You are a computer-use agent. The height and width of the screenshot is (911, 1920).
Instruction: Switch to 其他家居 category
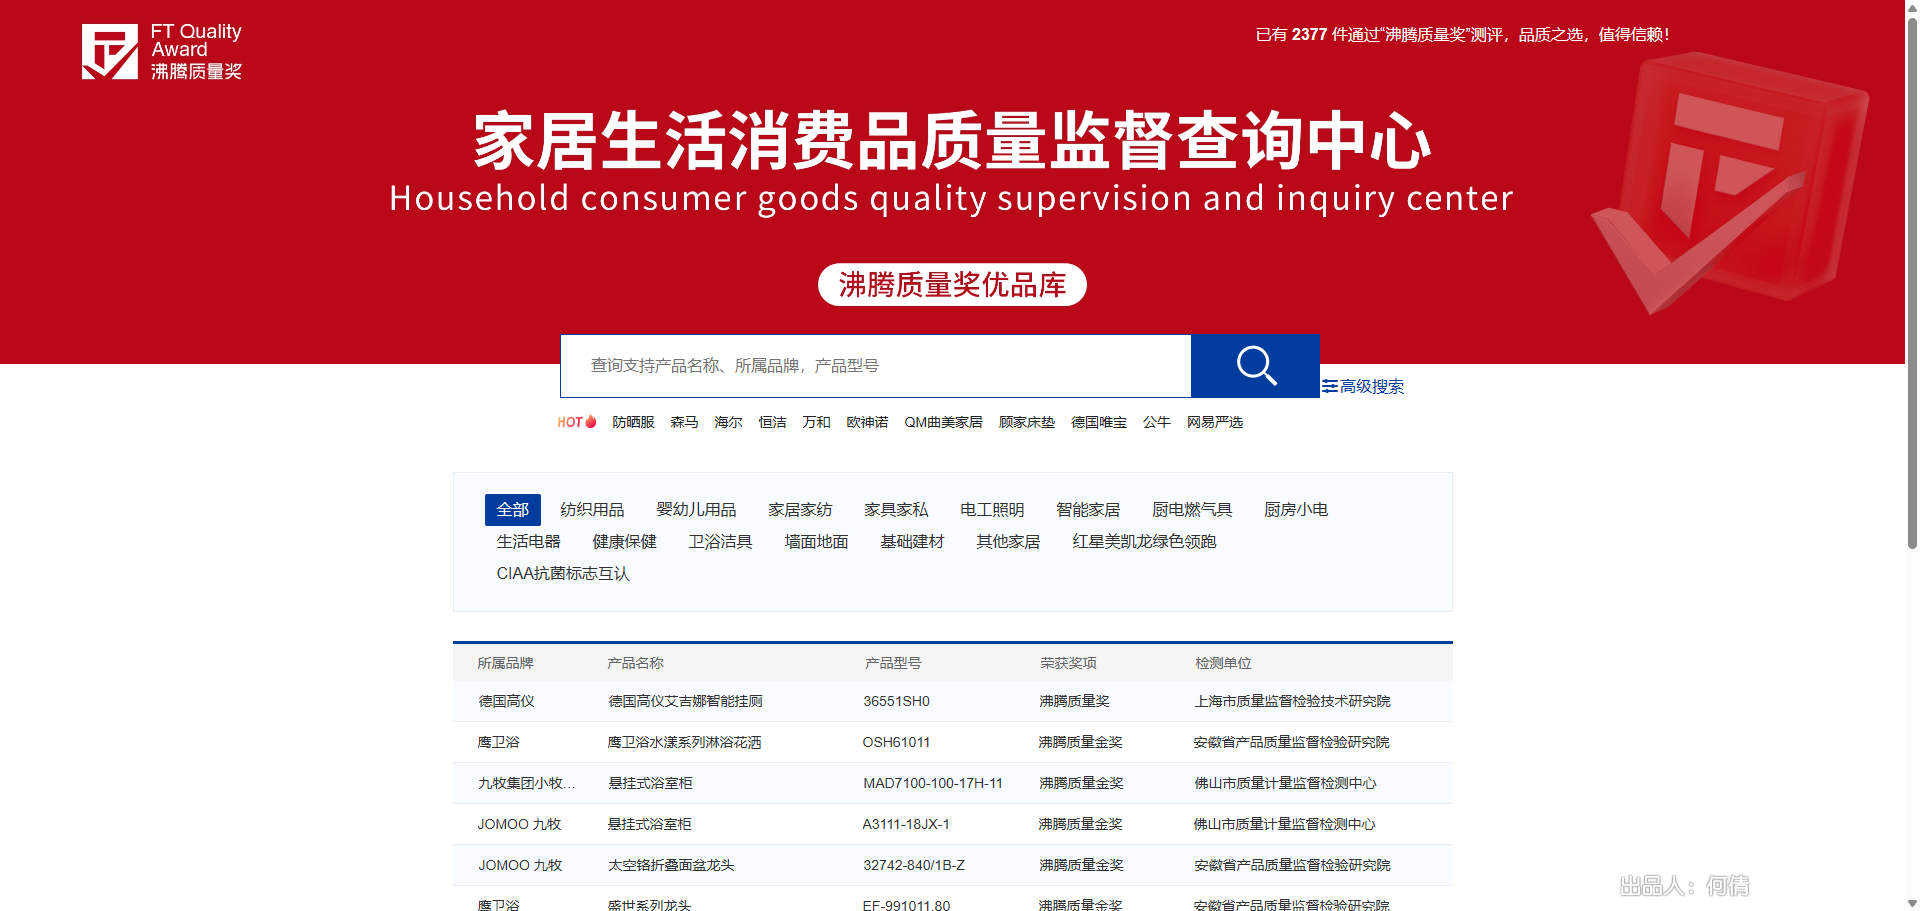1008,542
